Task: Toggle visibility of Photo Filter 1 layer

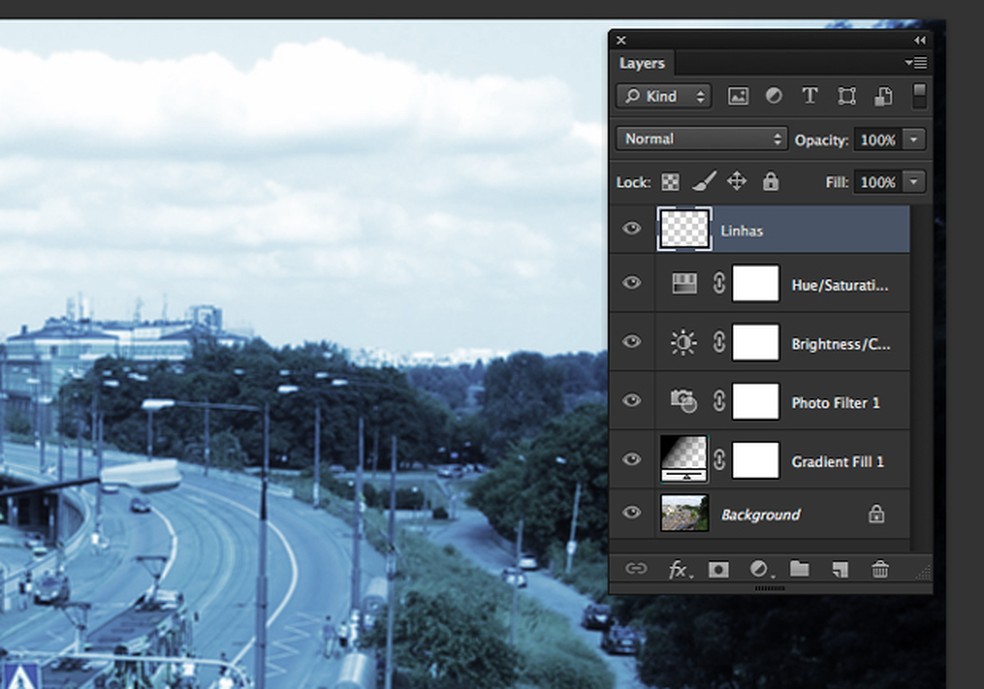Action: (x=631, y=401)
